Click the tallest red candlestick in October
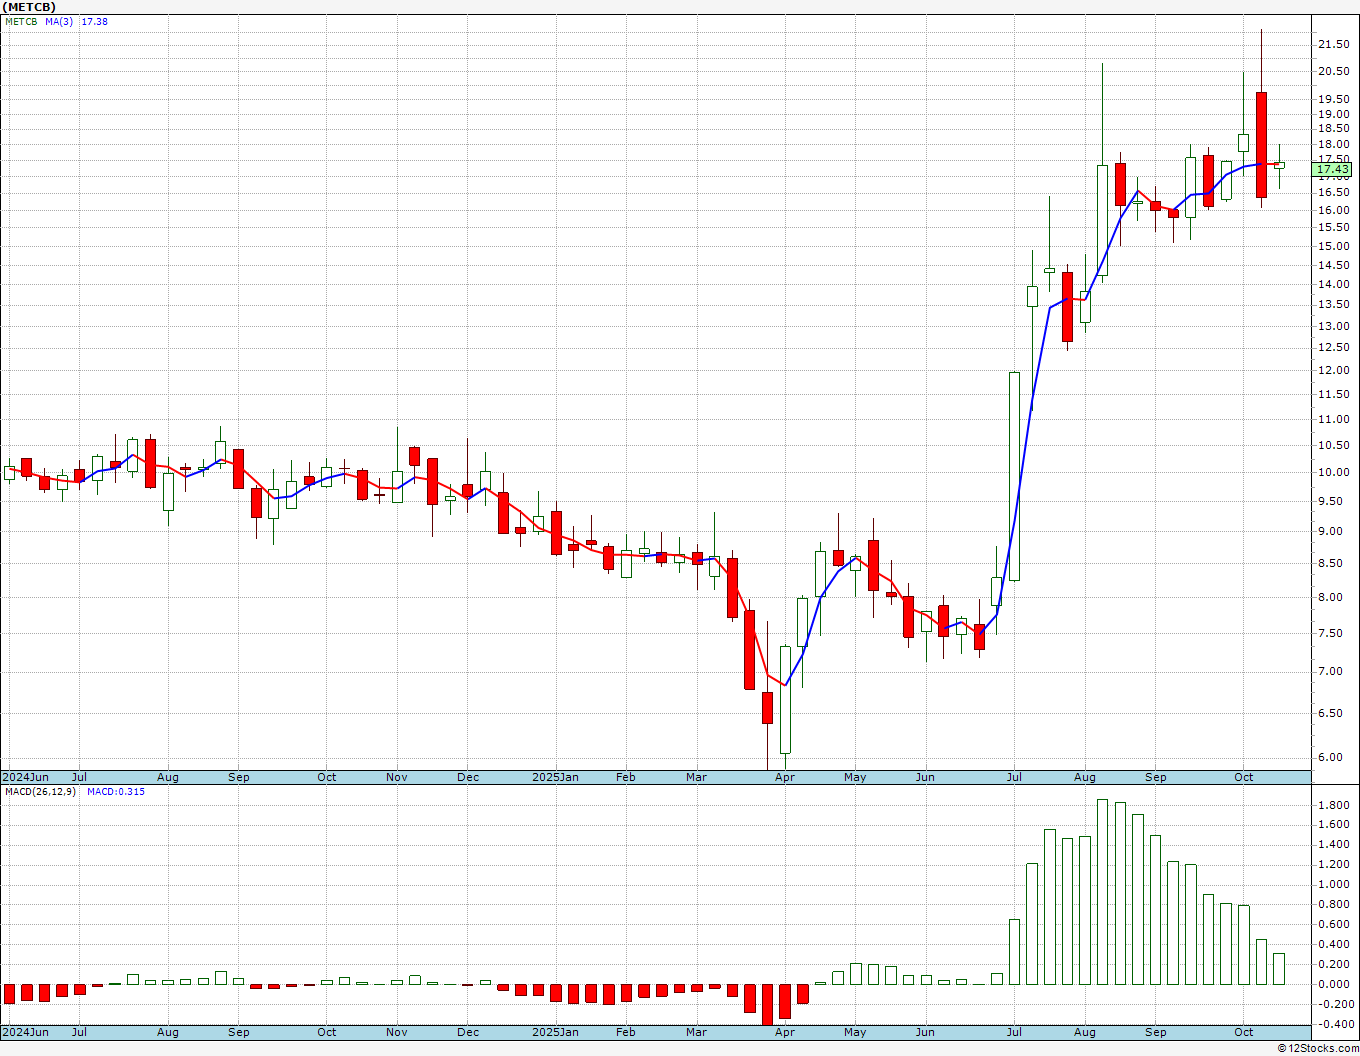1360x1056 pixels. click(1262, 145)
